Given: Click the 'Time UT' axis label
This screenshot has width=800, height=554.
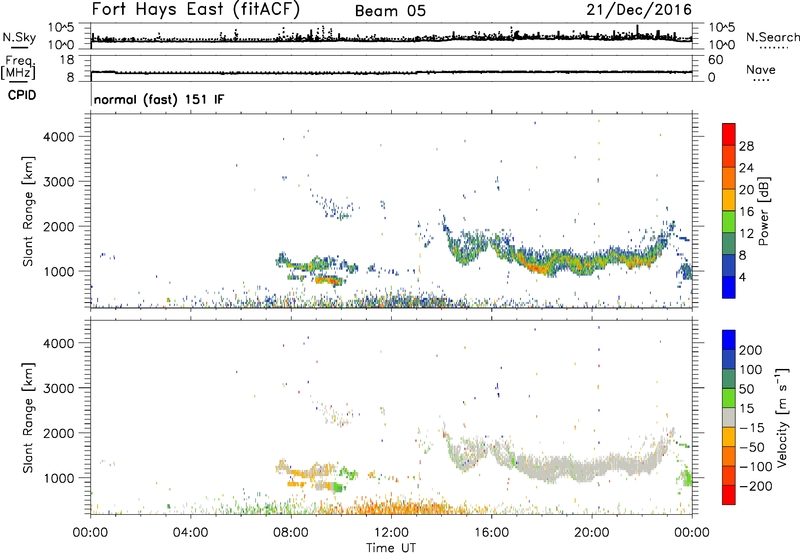Looking at the screenshot, I should coord(391,548).
